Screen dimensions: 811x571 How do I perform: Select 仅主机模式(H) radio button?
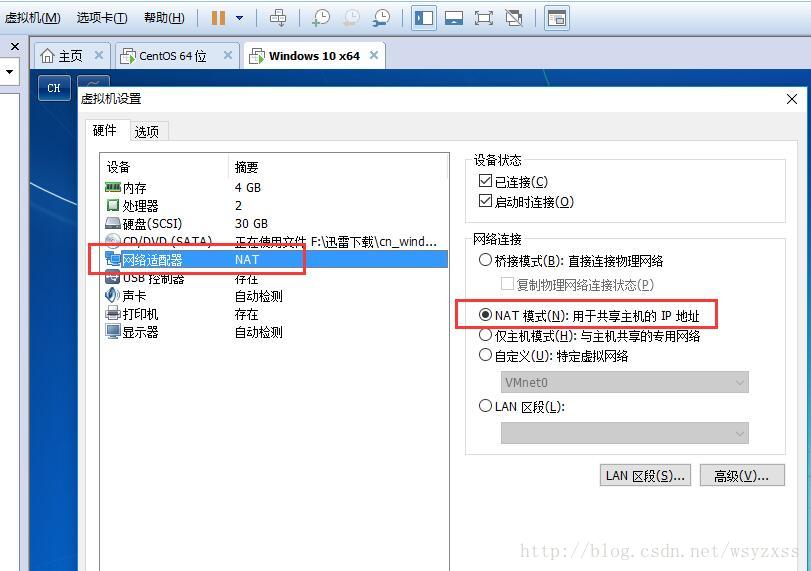click(x=485, y=335)
